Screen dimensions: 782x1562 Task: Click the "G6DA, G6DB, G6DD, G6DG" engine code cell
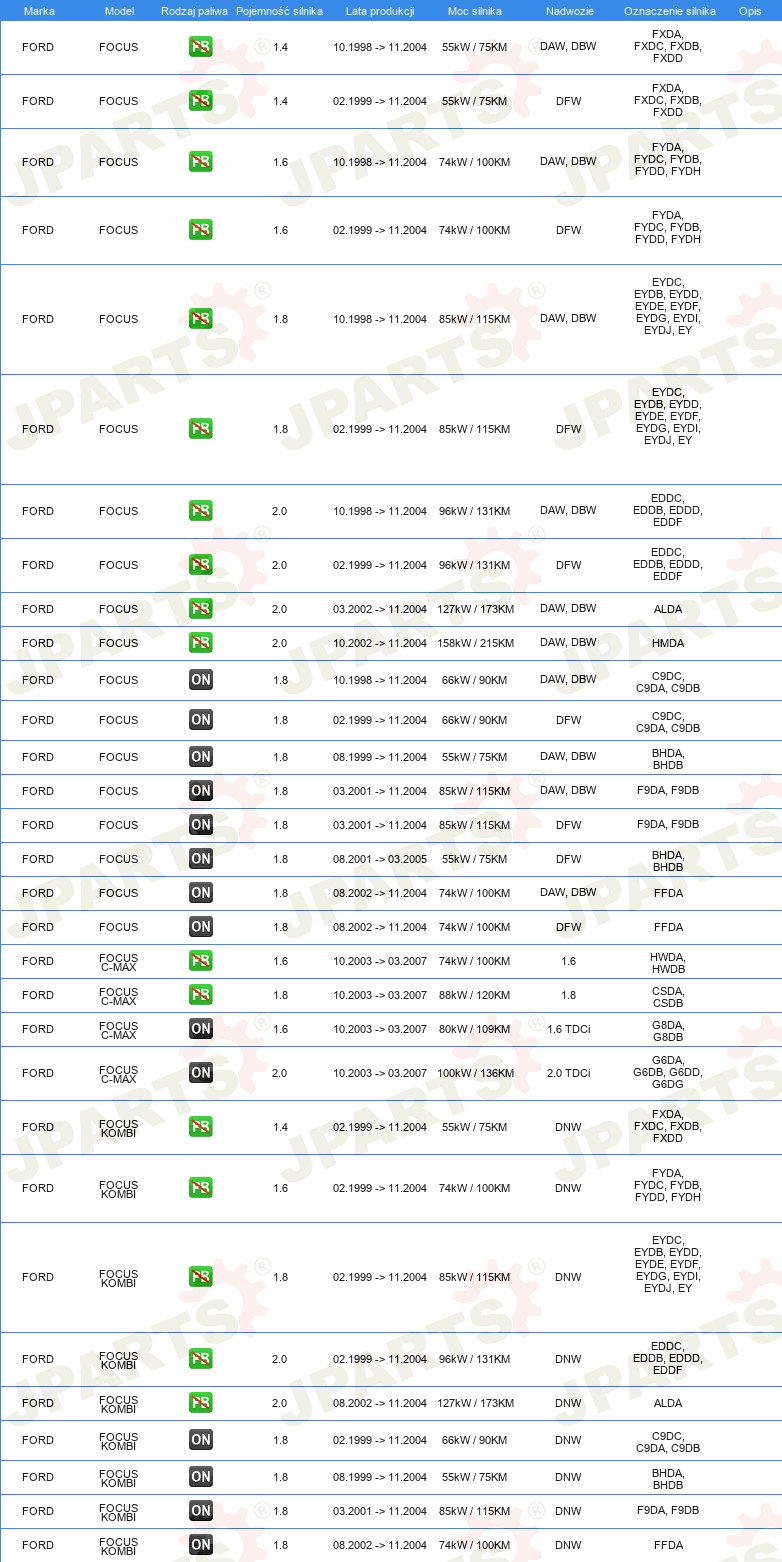668,1072
